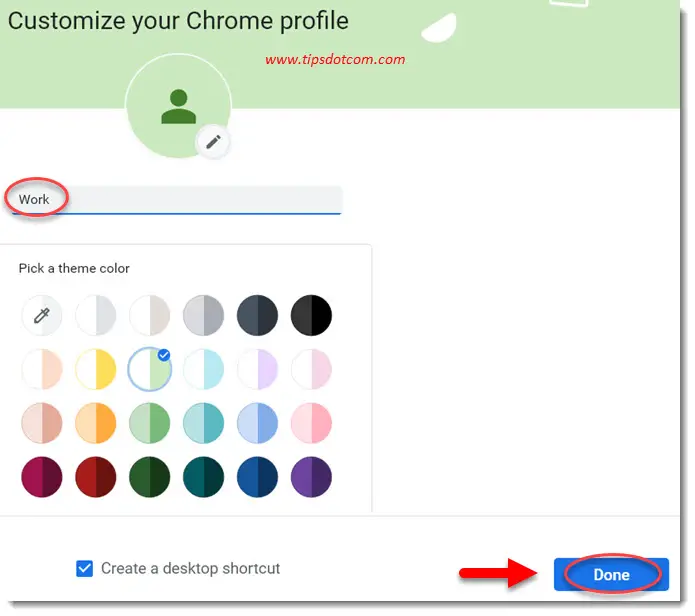The width and height of the screenshot is (695, 616).
Task: Click the pencil icon to edit avatar
Action: coord(213,142)
